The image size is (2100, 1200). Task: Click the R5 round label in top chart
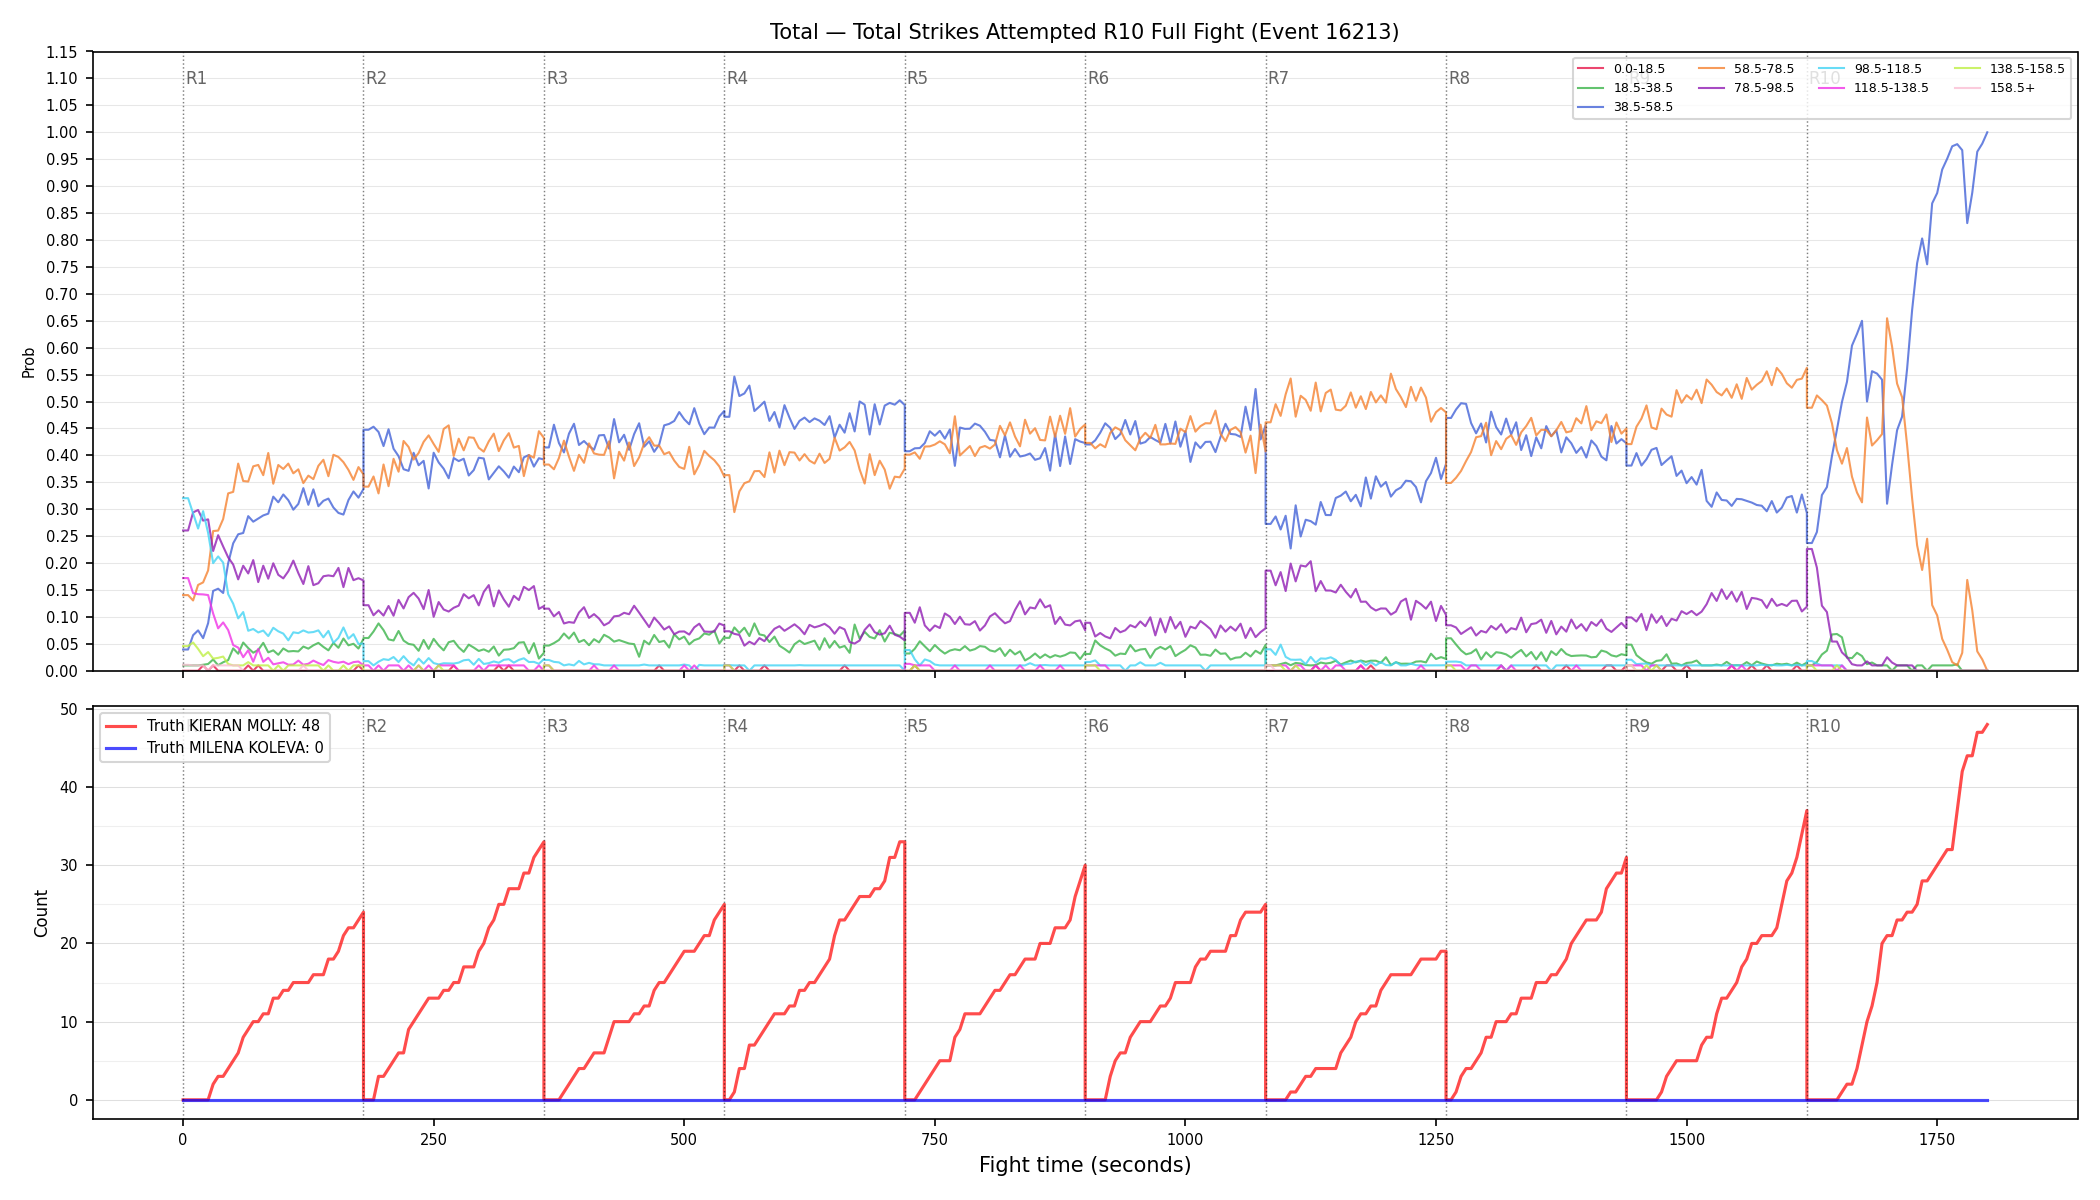[x=917, y=78]
